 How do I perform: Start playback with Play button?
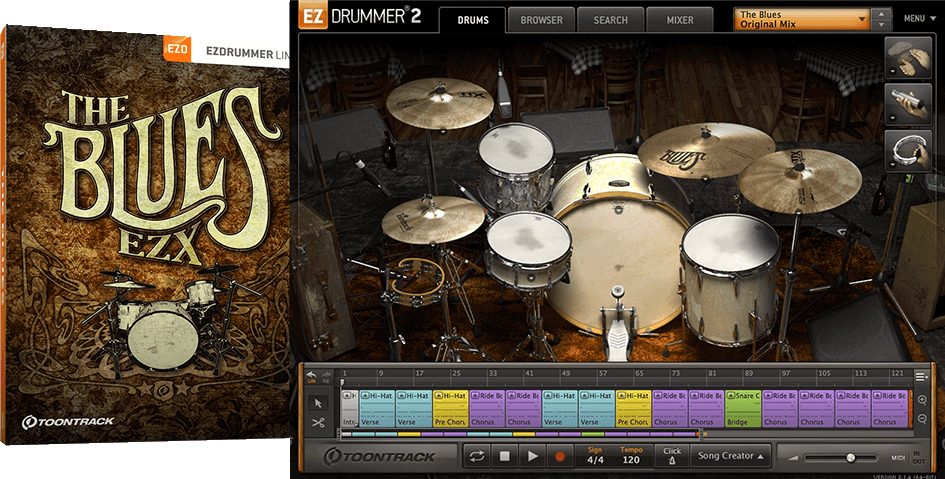coord(532,456)
